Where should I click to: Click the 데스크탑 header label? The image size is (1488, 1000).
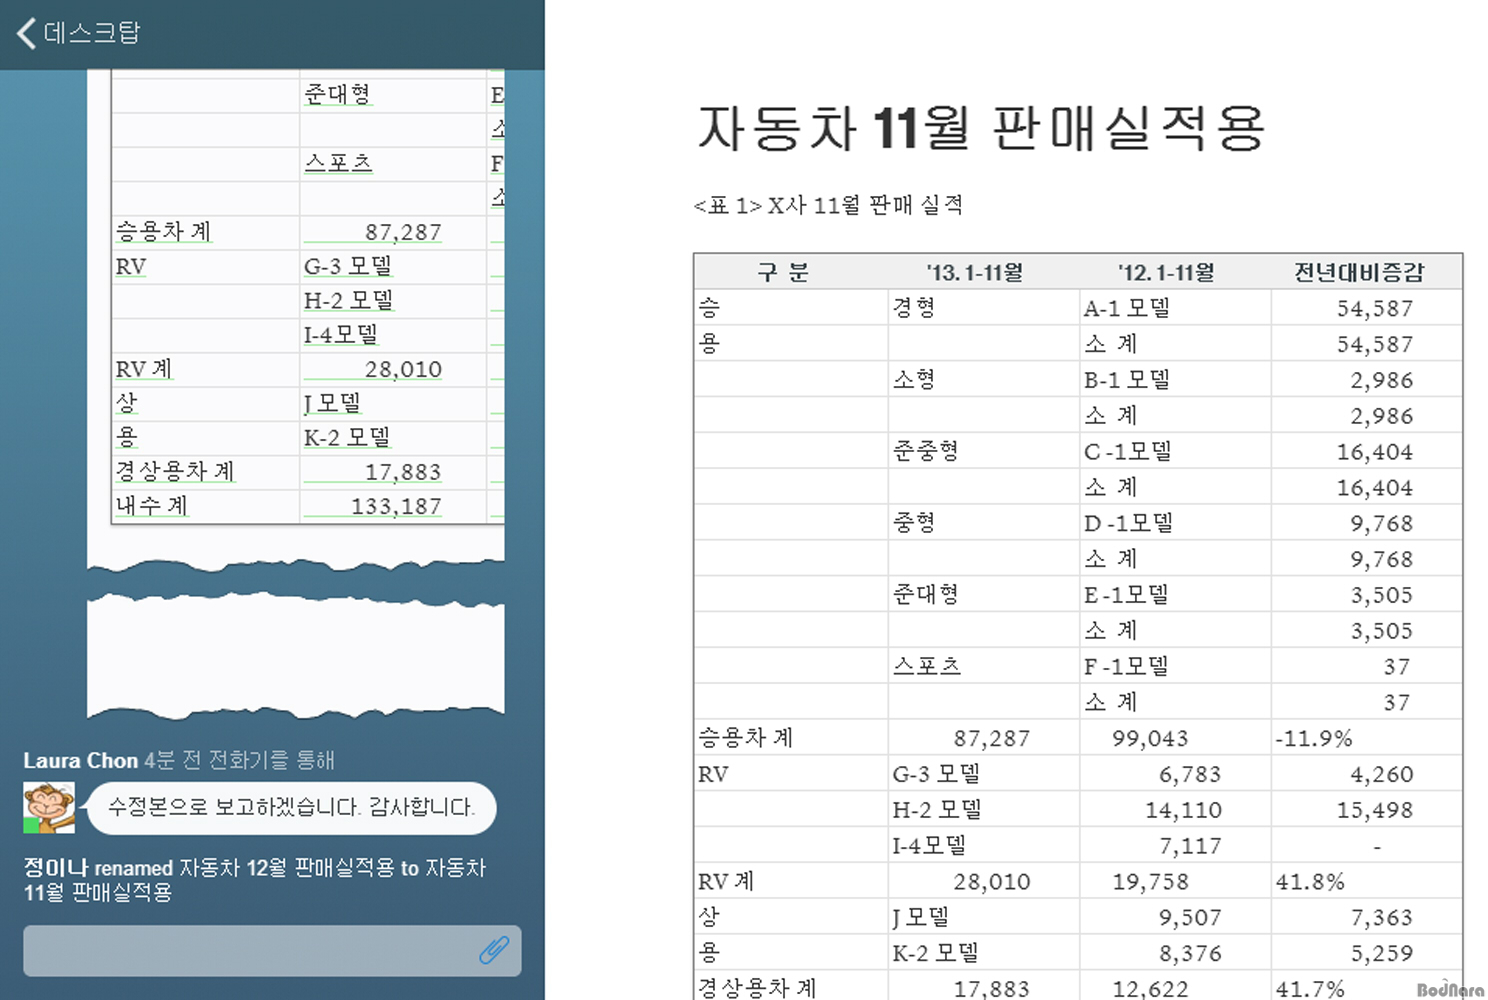(92, 33)
